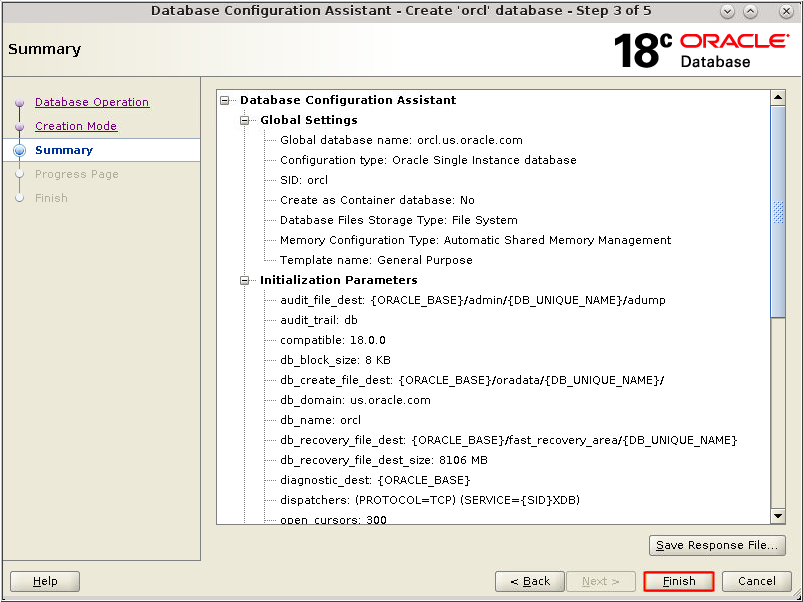Image resolution: width=803 pixels, height=602 pixels.
Task: Select 'db_recovery_file_dest_size: 8106 MB' row
Action: click(384, 460)
